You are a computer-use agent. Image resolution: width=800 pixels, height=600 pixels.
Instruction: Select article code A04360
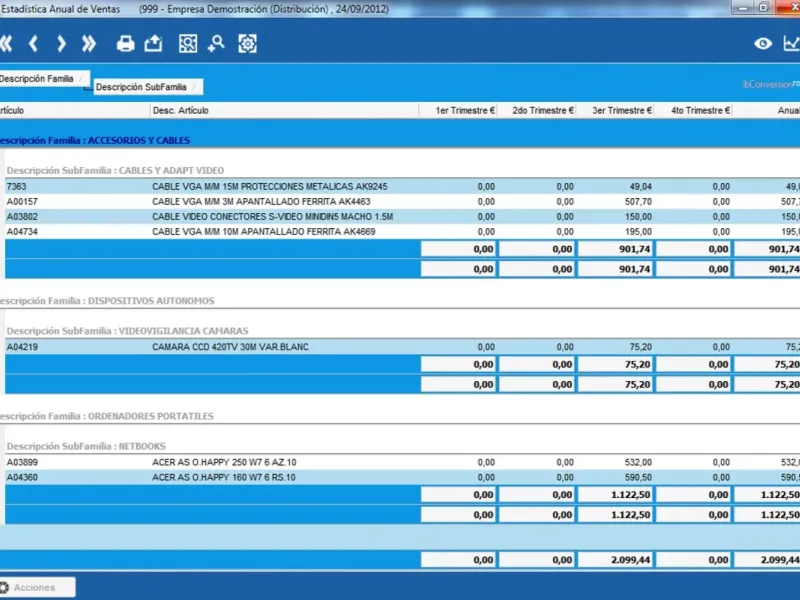(x=22, y=478)
